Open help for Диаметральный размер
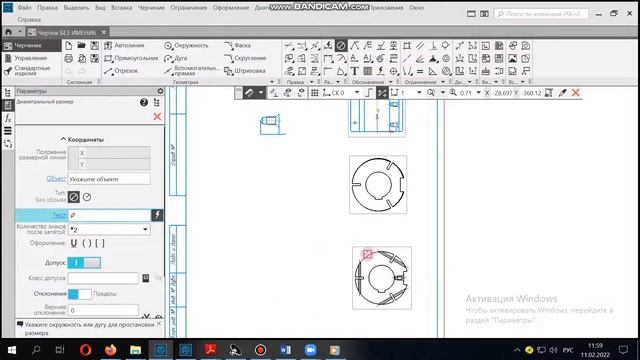This screenshot has width=640, height=360. (x=144, y=102)
